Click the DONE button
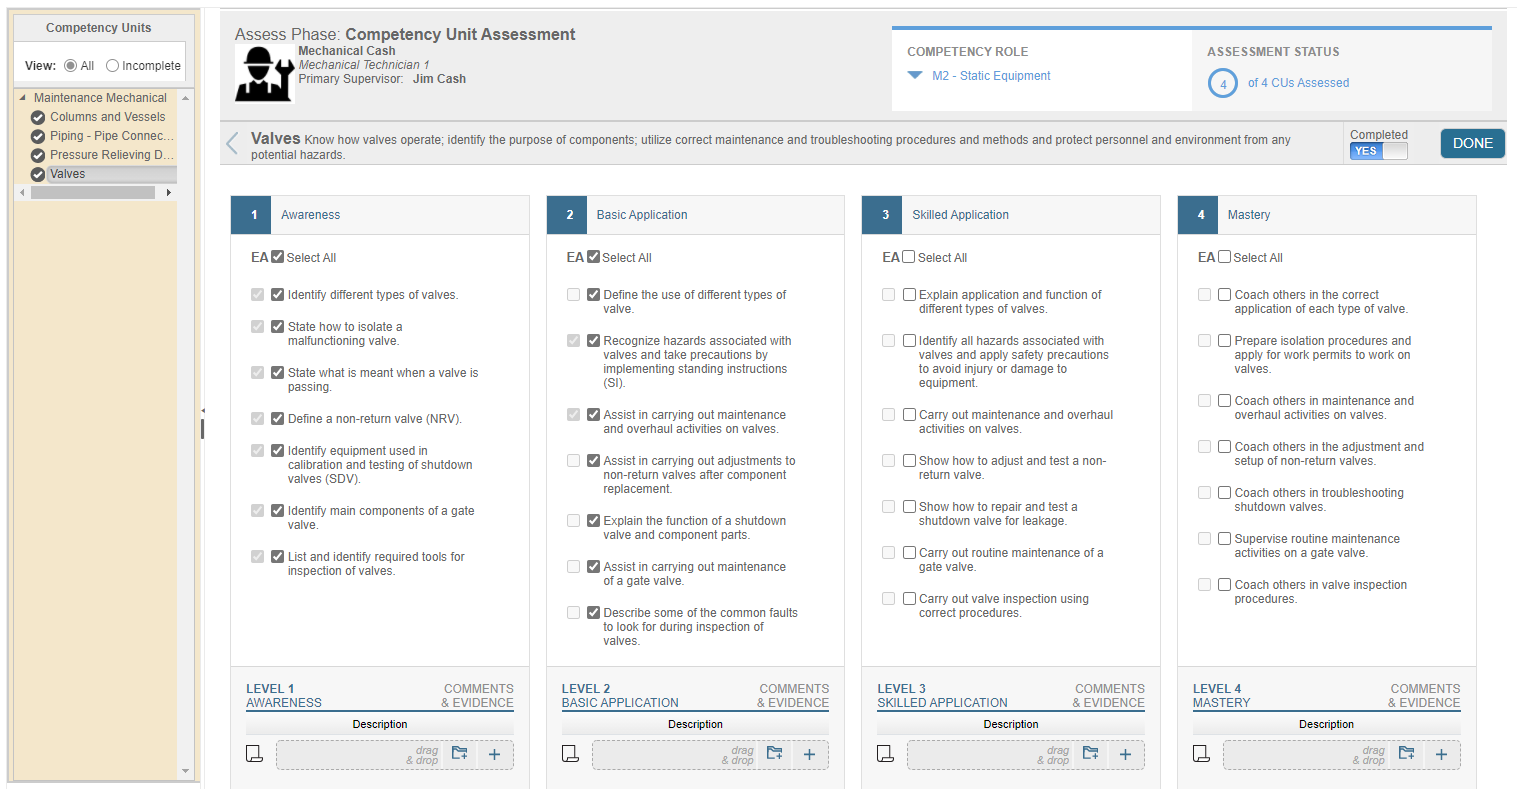This screenshot has width=1517, height=789. point(1472,143)
